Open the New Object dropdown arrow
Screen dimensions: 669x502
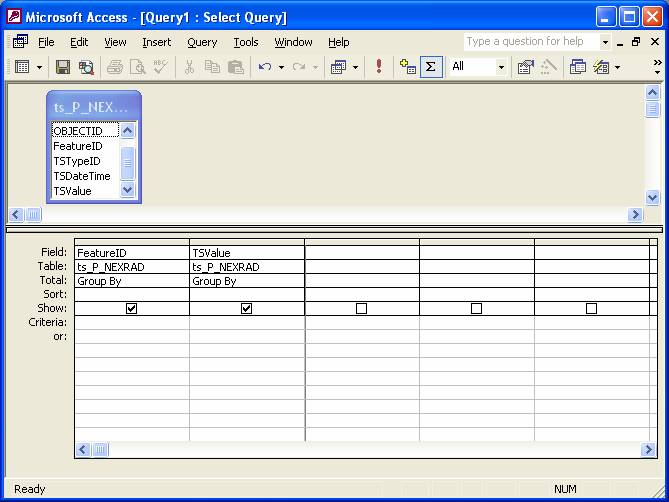617,67
